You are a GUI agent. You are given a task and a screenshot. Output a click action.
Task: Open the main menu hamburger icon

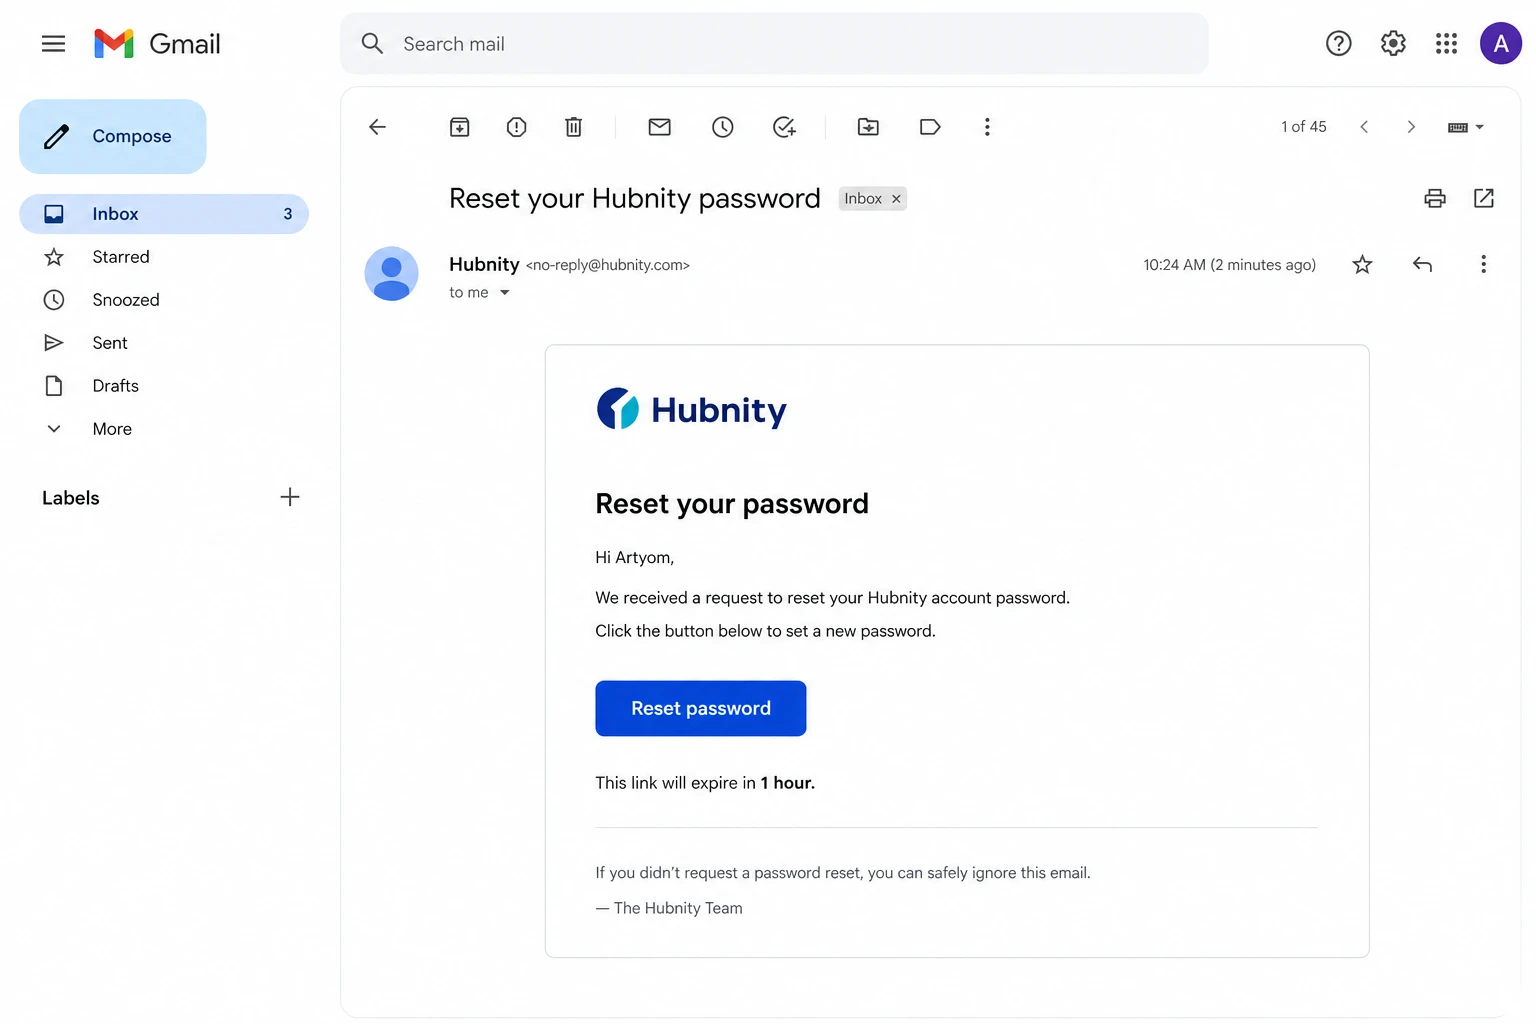(53, 44)
